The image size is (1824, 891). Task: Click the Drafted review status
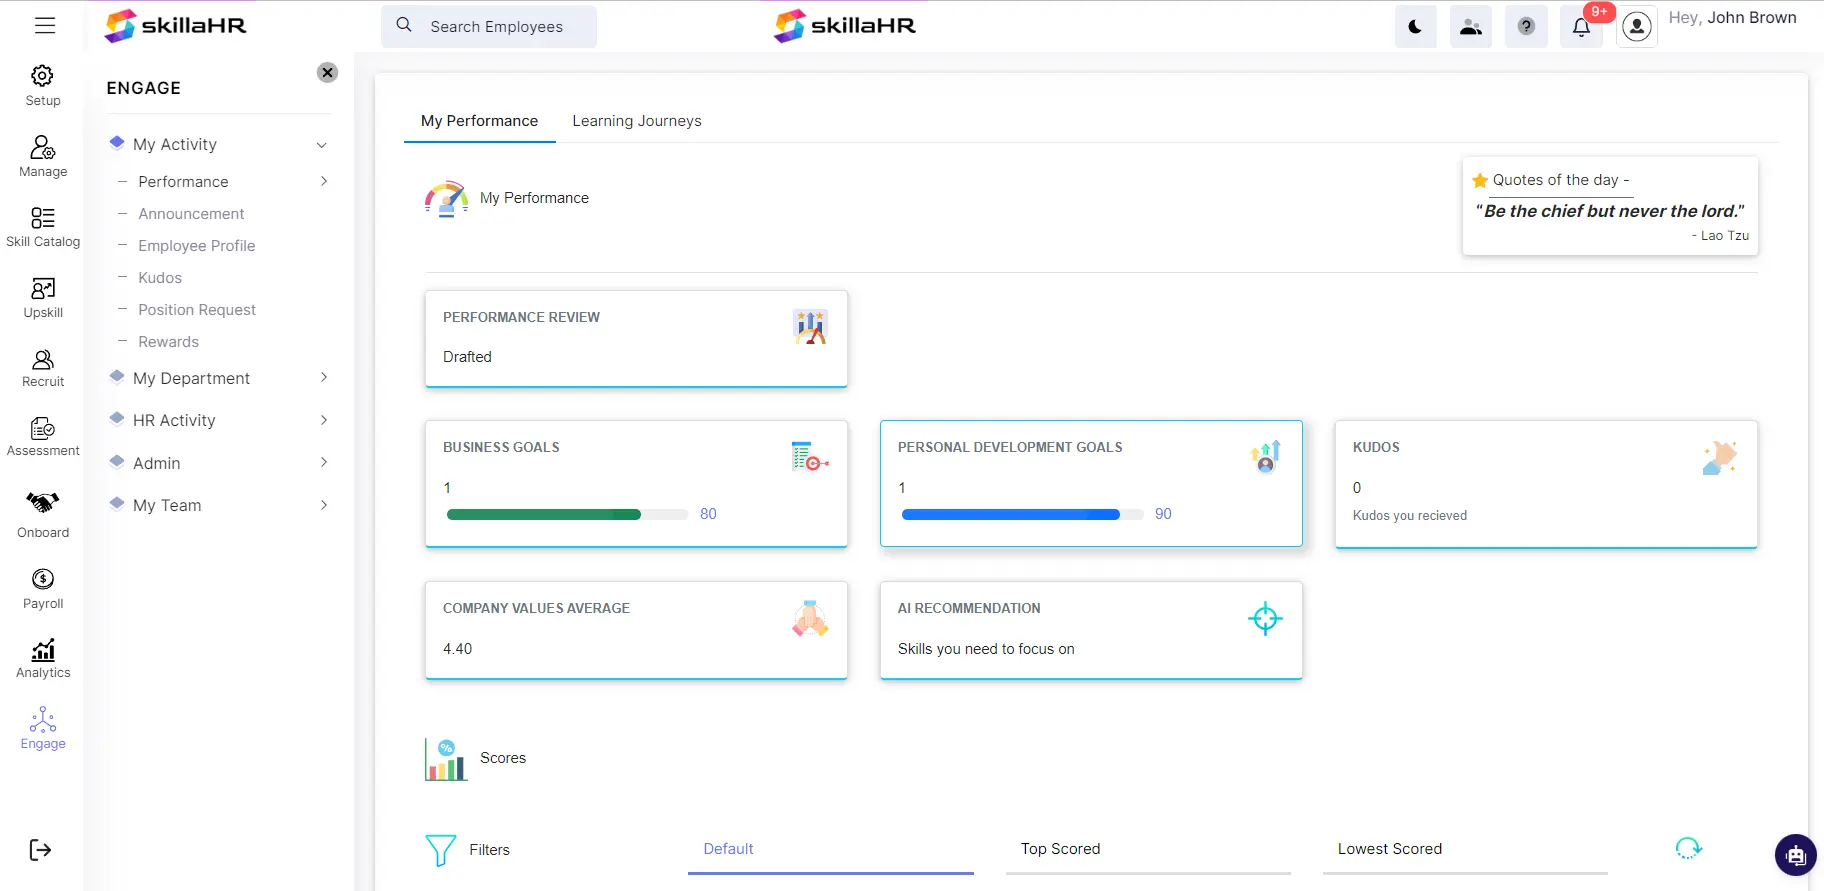pyautogui.click(x=467, y=357)
